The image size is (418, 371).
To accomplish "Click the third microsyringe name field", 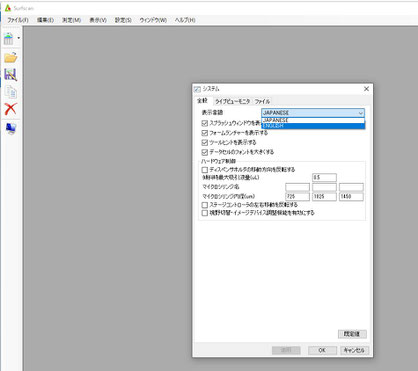I will pyautogui.click(x=351, y=187).
